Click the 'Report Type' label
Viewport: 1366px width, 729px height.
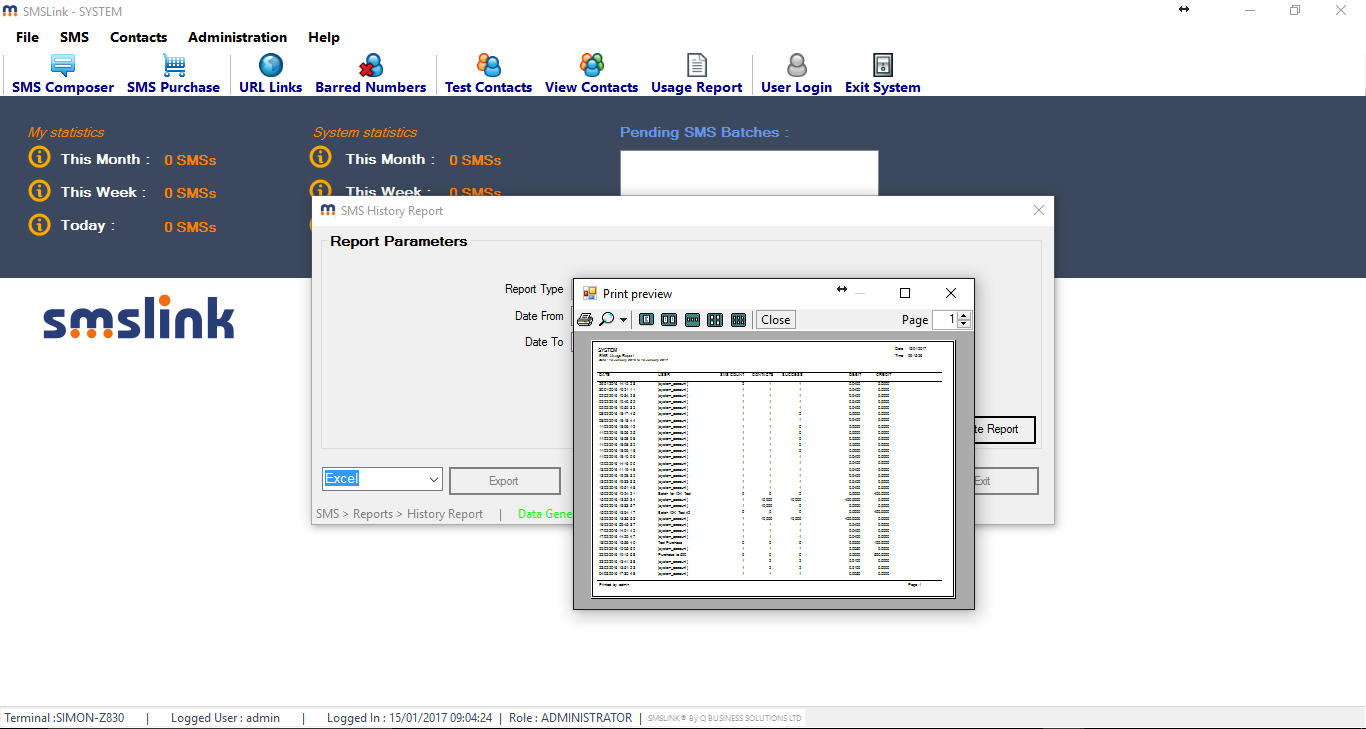(534, 289)
